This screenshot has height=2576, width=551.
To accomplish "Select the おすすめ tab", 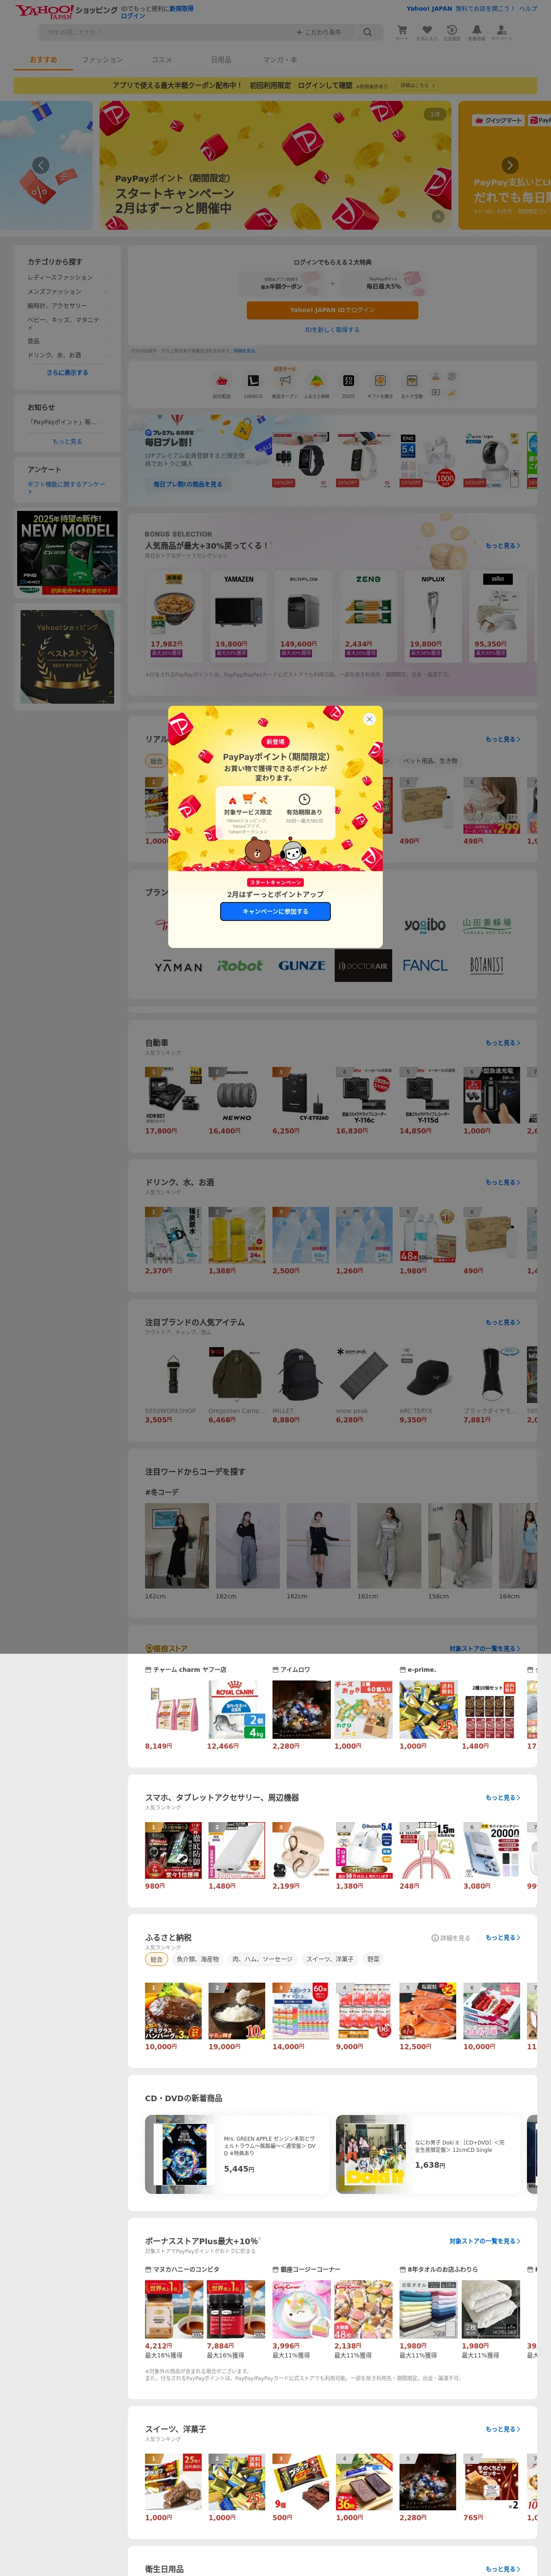I will click(43, 60).
